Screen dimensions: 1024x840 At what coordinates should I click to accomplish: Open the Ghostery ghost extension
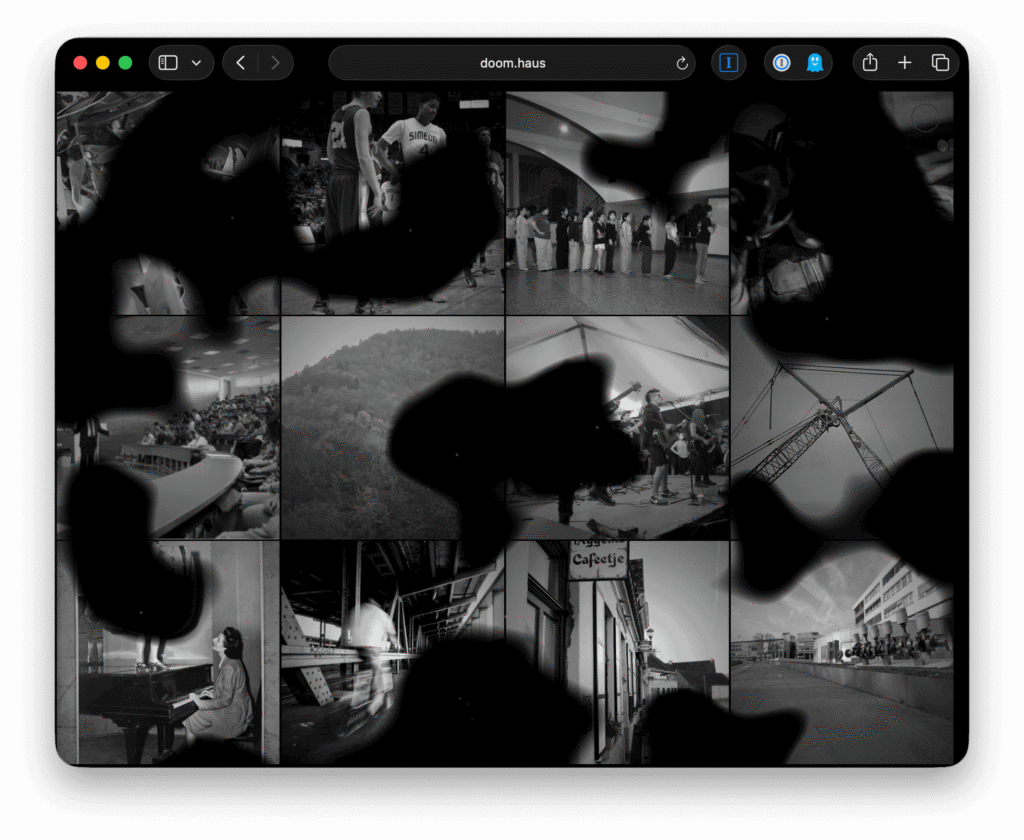(x=815, y=63)
